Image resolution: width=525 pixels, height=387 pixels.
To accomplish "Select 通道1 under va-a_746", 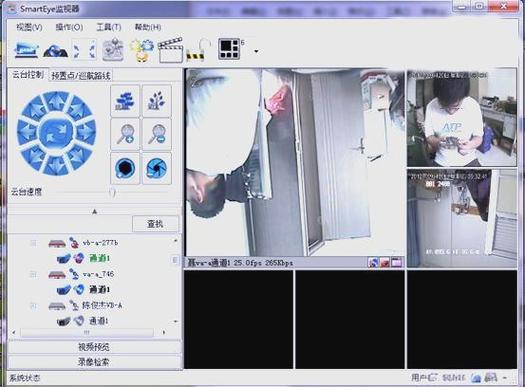I will pos(99,289).
